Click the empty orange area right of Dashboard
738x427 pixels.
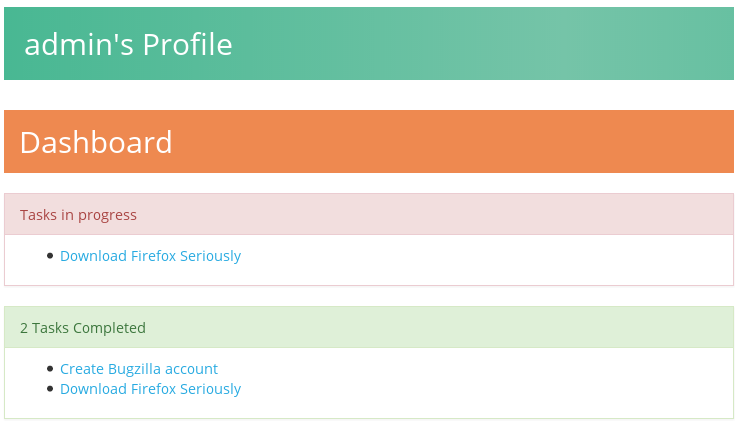tap(452, 142)
